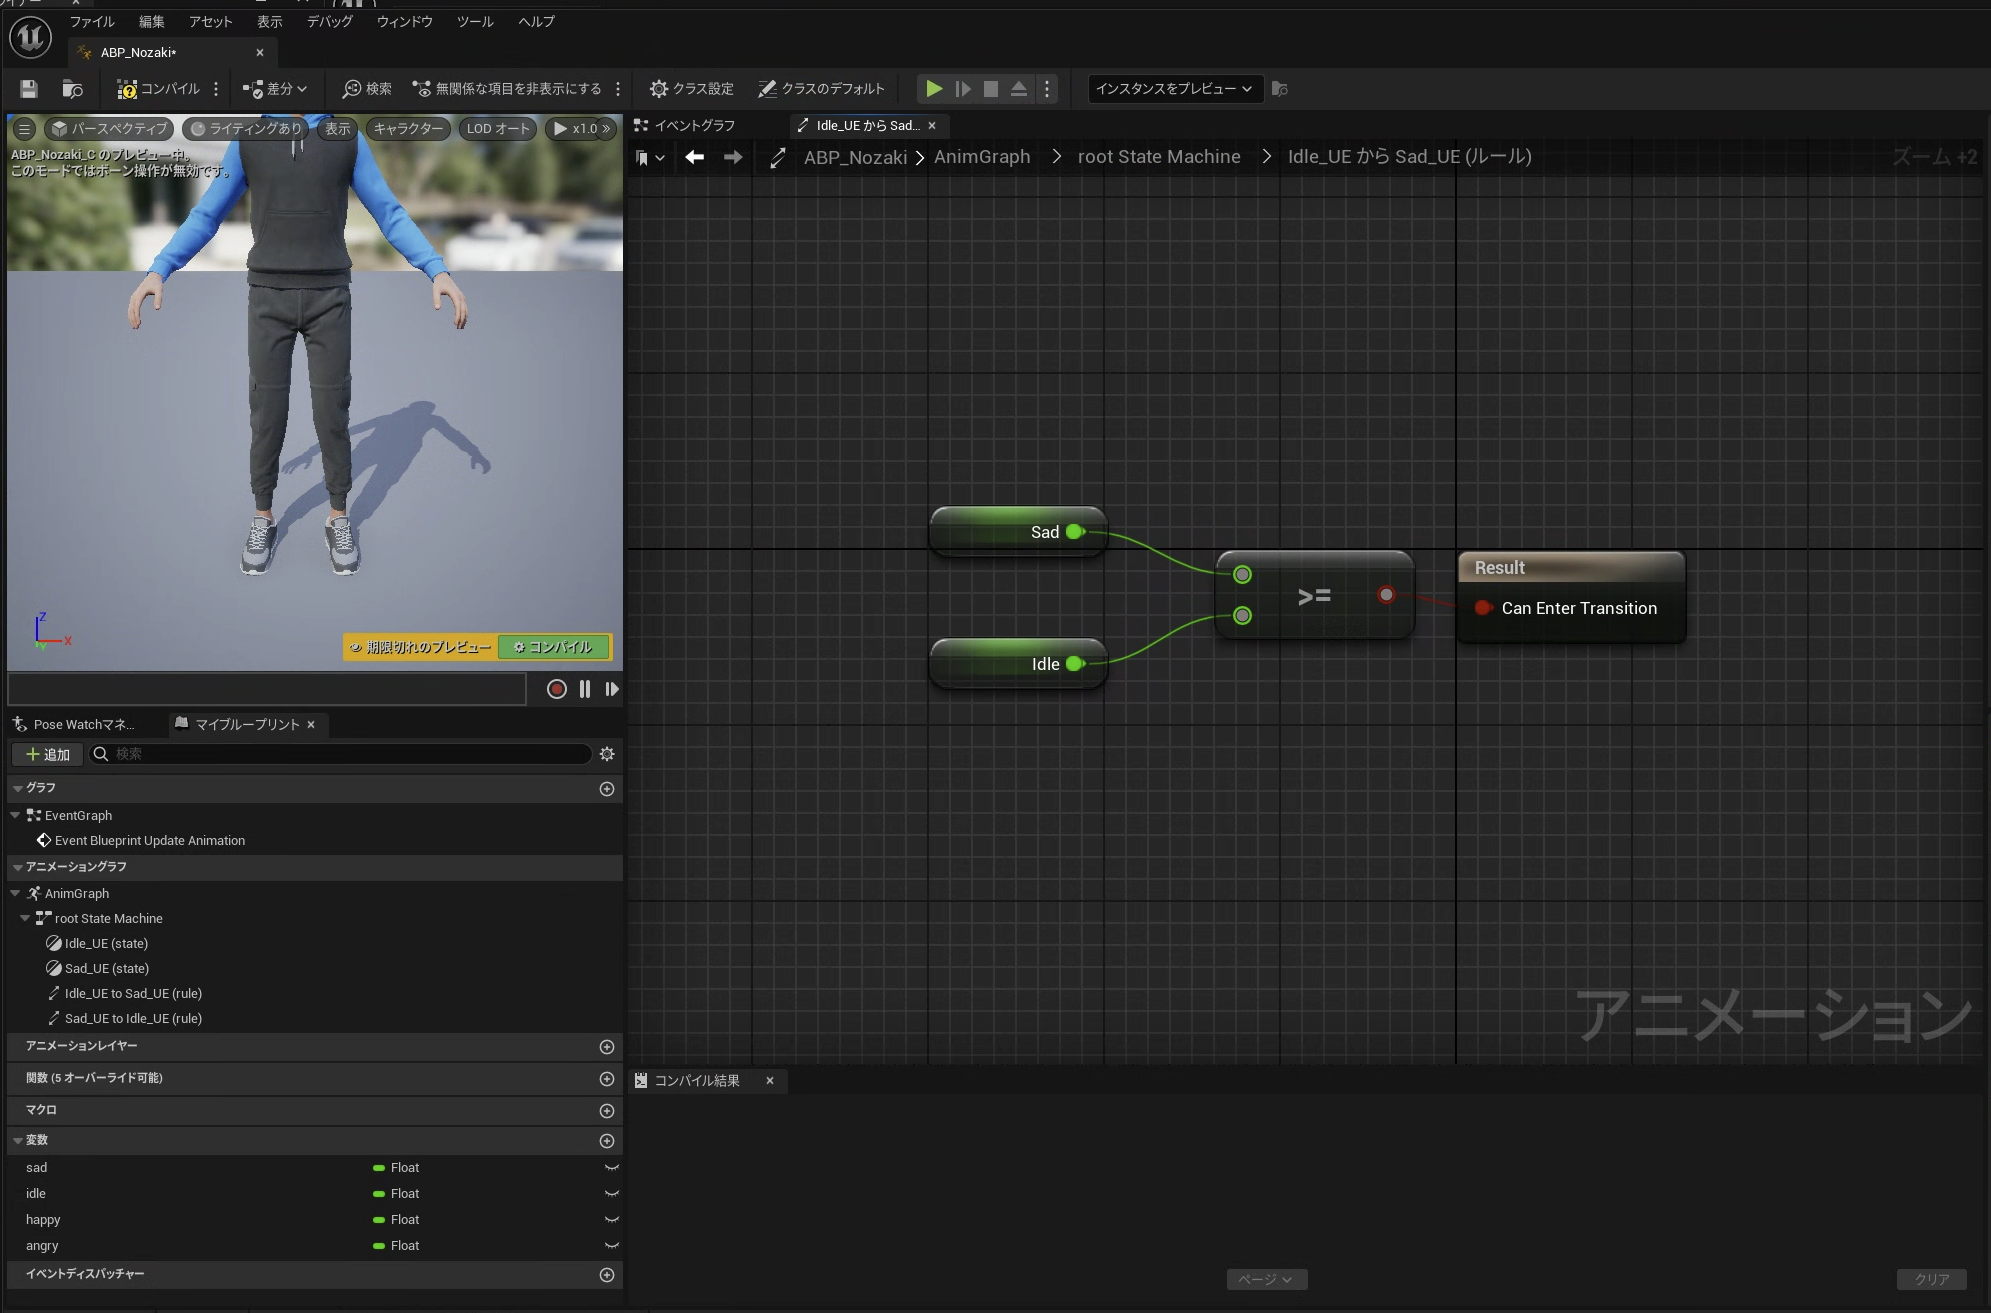Switch to the イベントグラフ tab

tap(694, 125)
